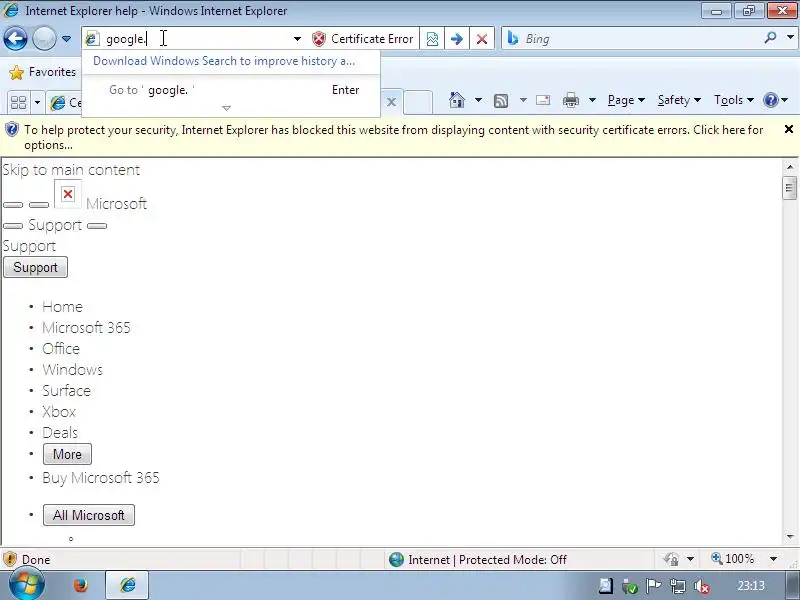
Task: Open the Safety menu
Action: click(x=679, y=100)
